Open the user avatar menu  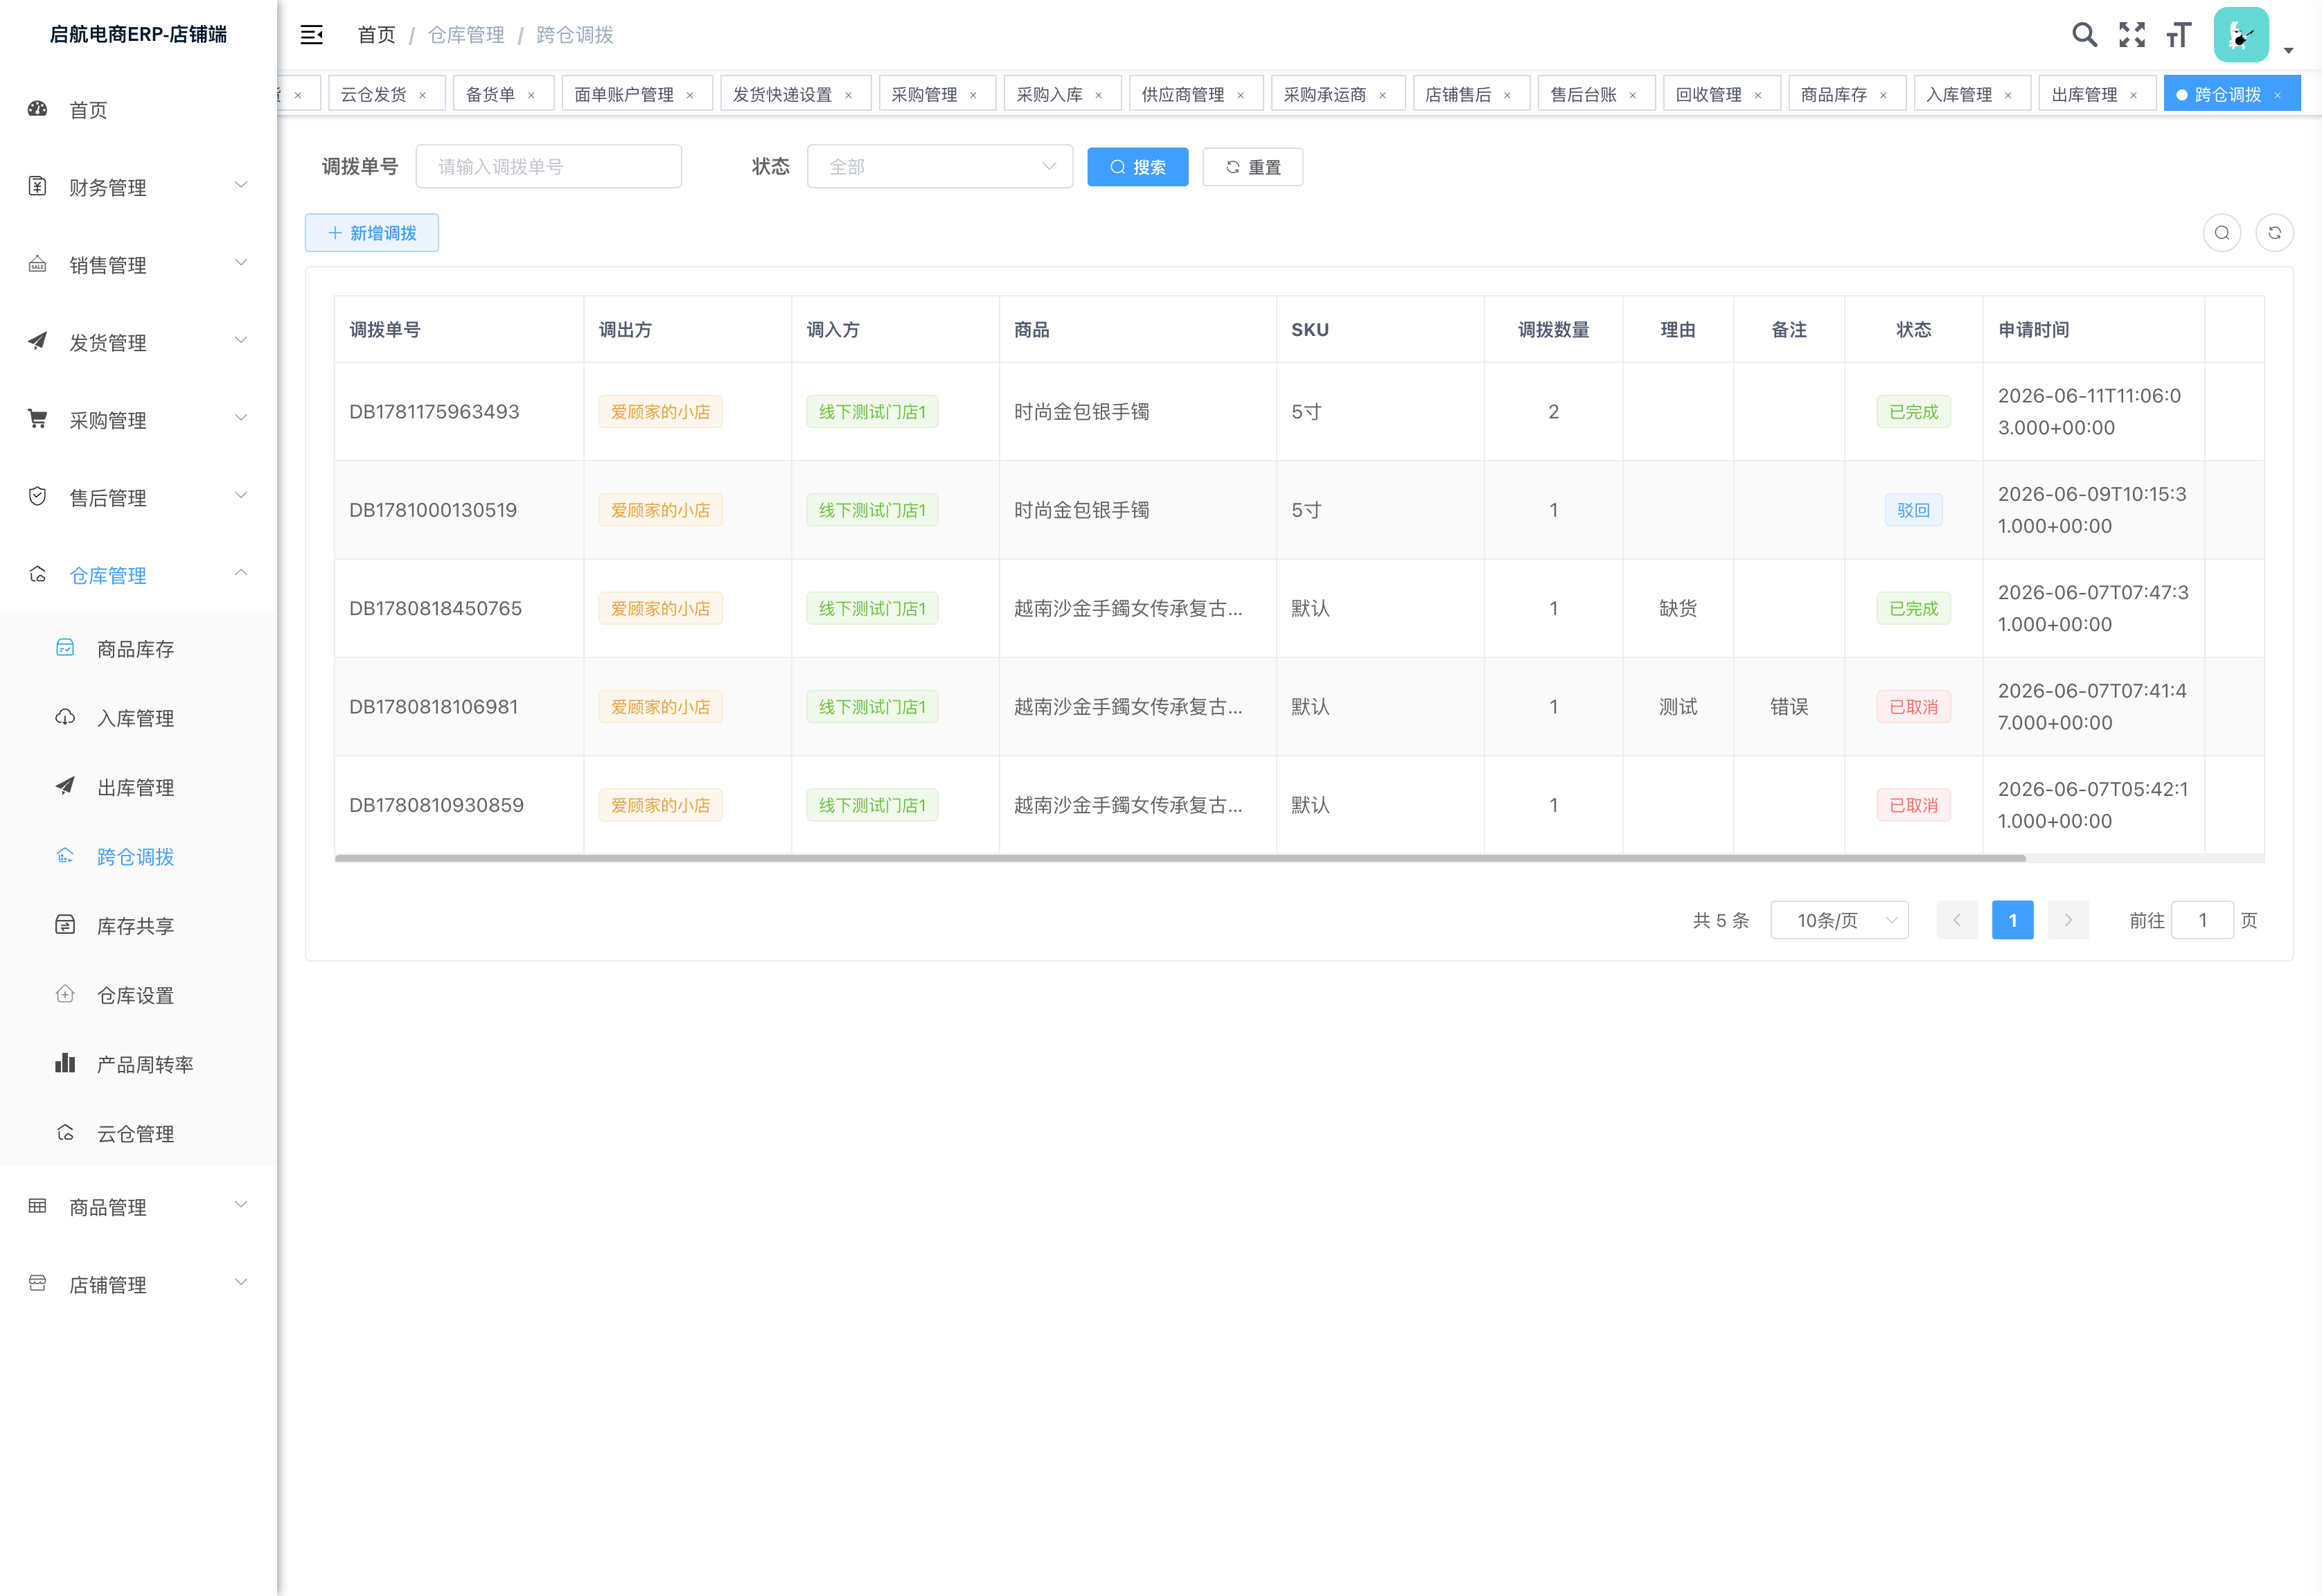pyautogui.click(x=2241, y=35)
